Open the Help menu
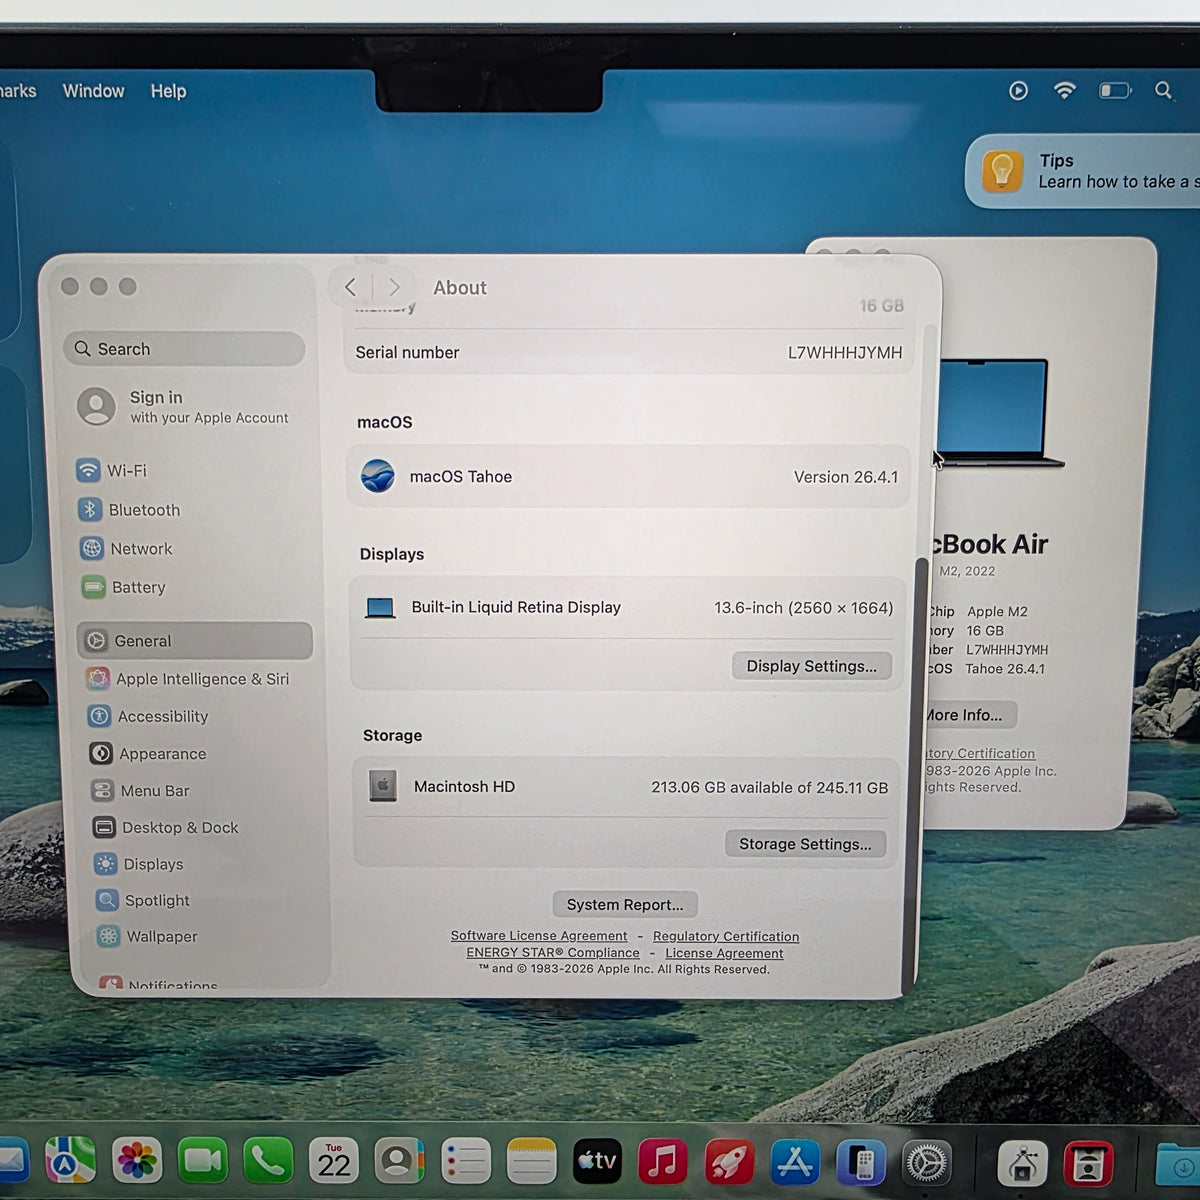This screenshot has width=1200, height=1200. coord(168,91)
